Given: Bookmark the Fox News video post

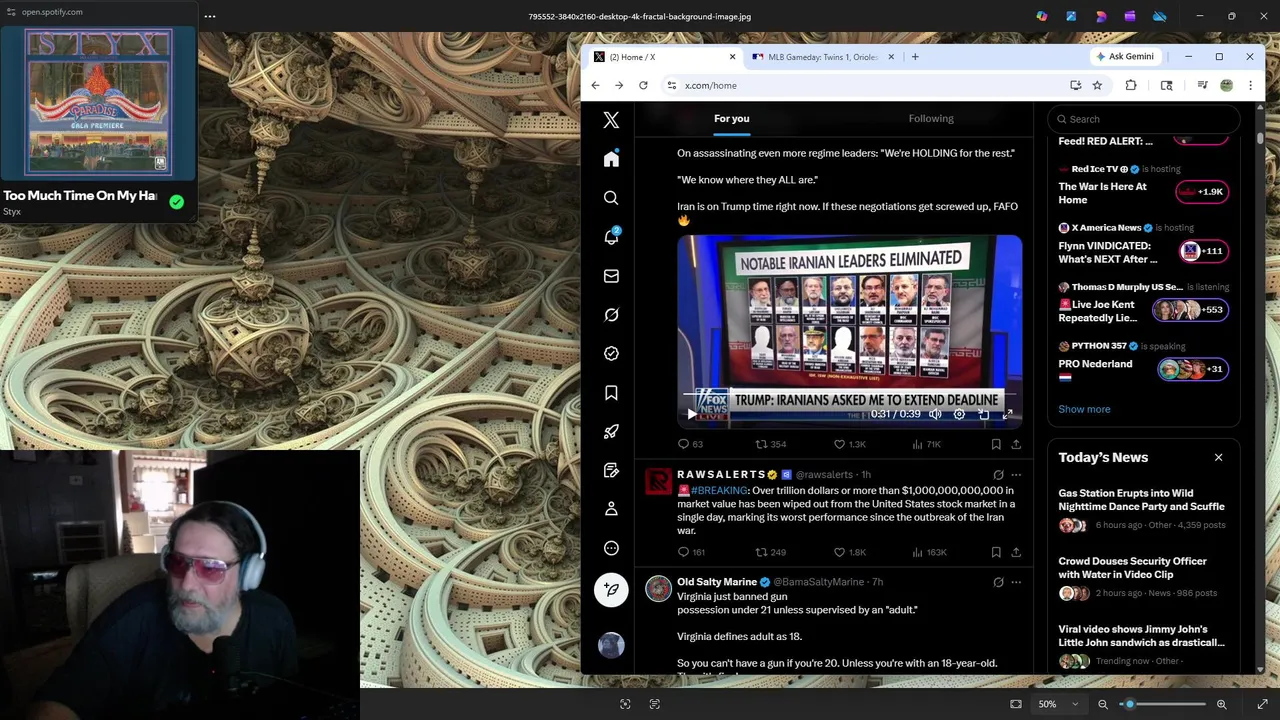Looking at the screenshot, I should 996,444.
